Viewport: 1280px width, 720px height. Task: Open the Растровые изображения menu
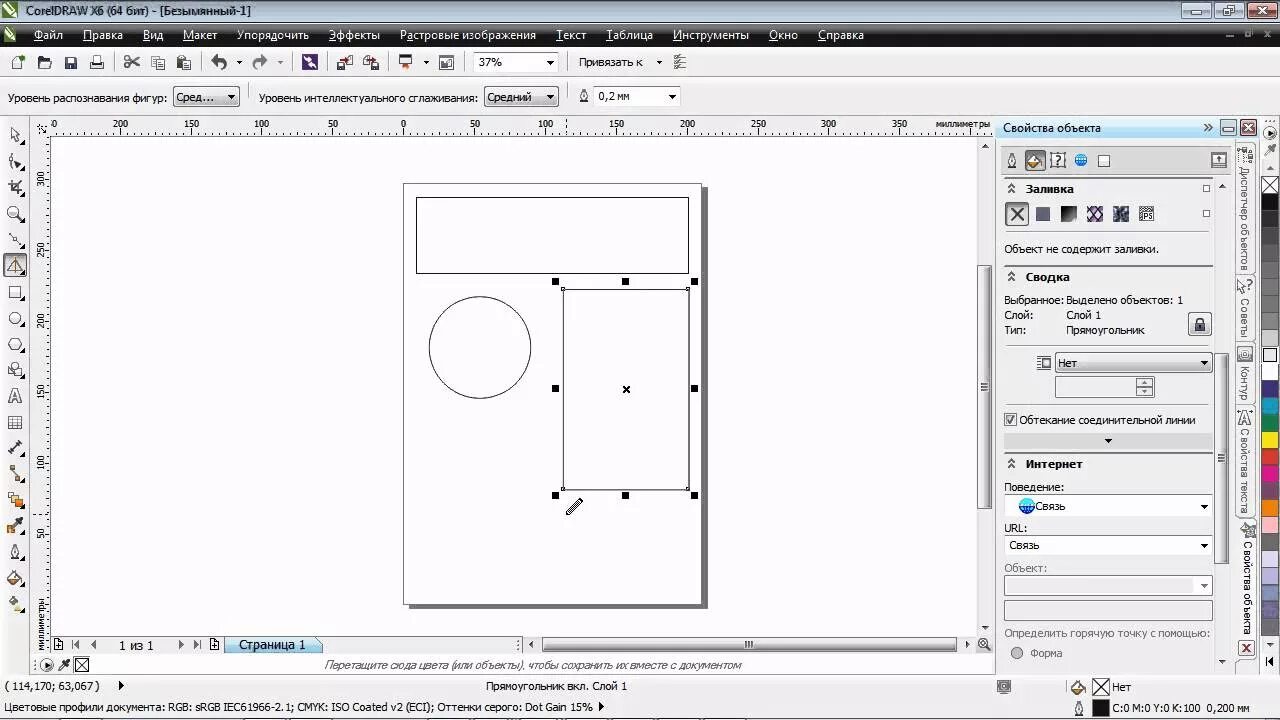pyautogui.click(x=468, y=35)
